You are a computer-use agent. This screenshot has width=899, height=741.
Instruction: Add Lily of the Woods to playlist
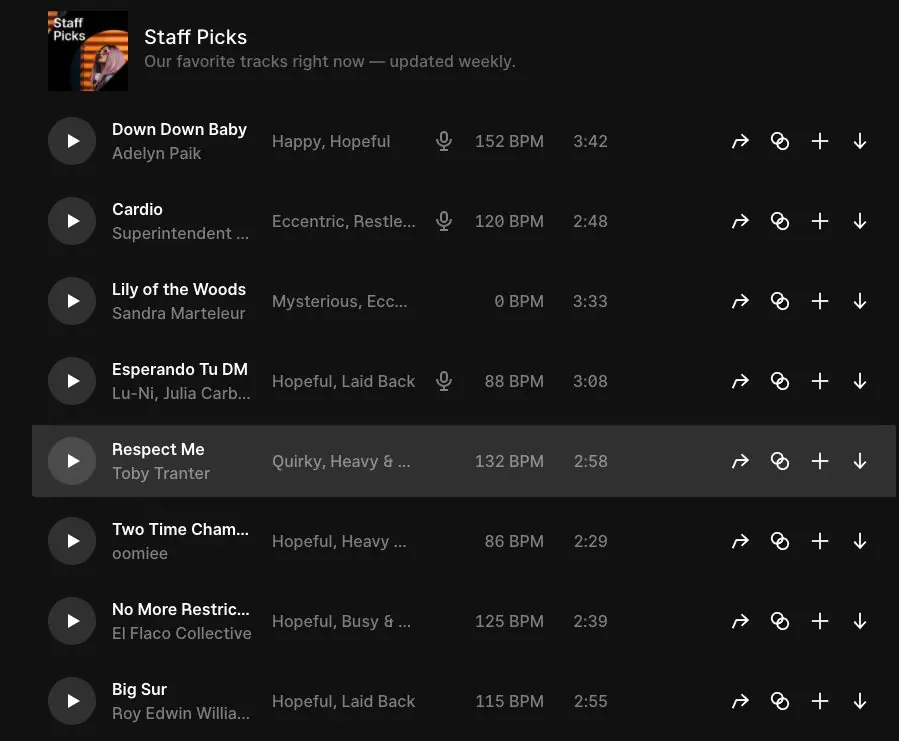pyautogui.click(x=820, y=301)
